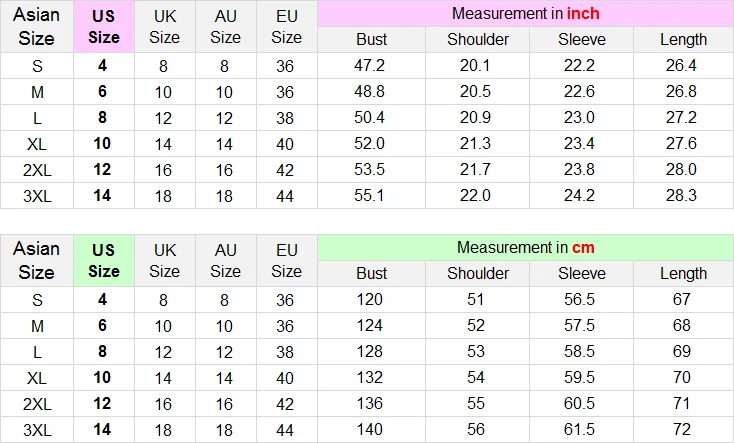This screenshot has width=734, height=443.
Task: Click the 'Measurement in inch' header
Action: (525, 14)
